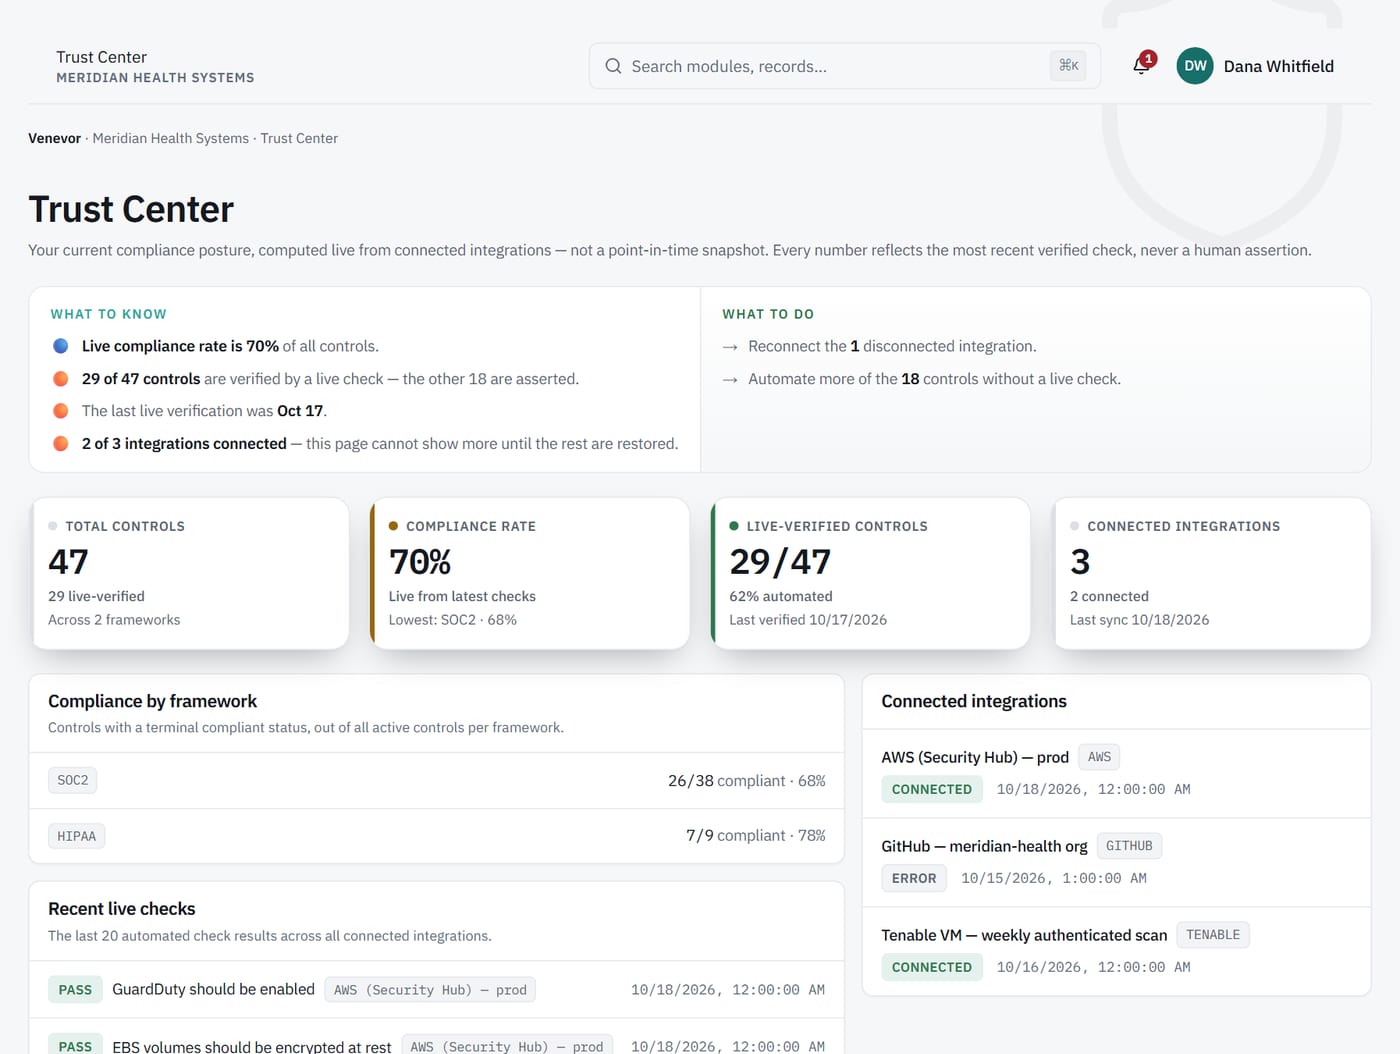Image resolution: width=1400 pixels, height=1054 pixels.
Task: Open EBS volumes encrypted at rest check
Action: (251, 1046)
